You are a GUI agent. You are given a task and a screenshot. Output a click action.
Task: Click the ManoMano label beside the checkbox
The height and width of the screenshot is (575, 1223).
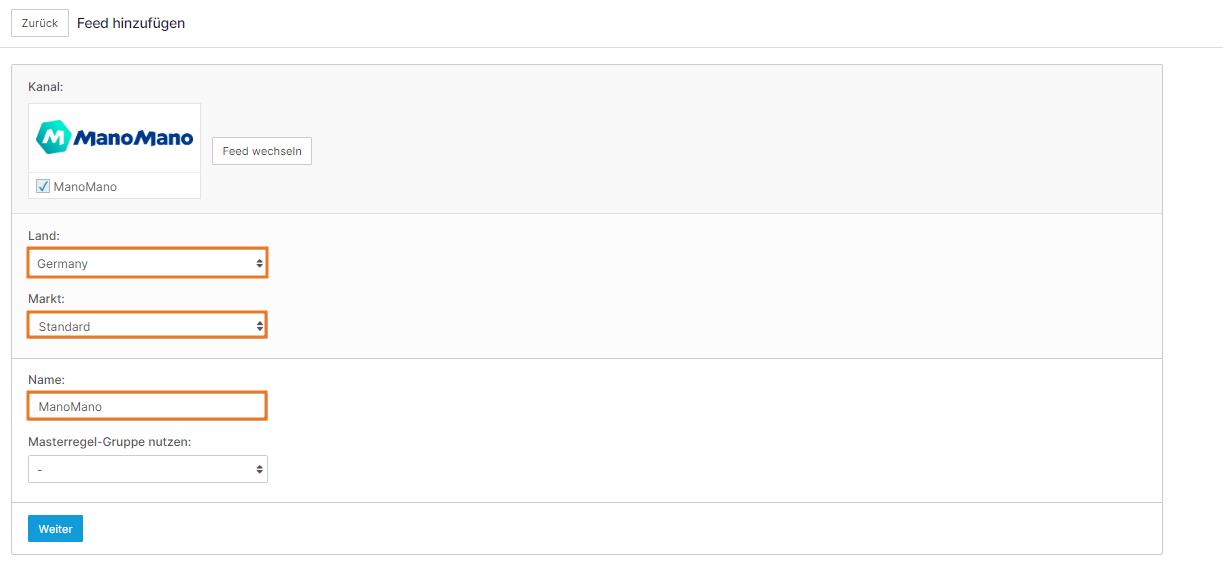[x=85, y=187]
